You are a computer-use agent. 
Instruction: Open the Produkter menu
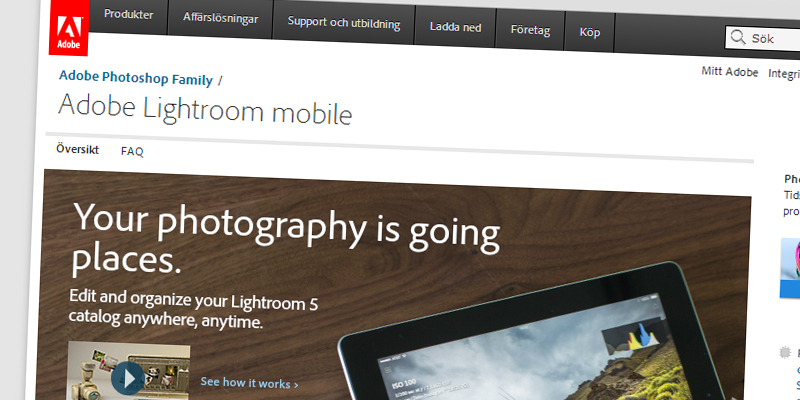coord(129,15)
